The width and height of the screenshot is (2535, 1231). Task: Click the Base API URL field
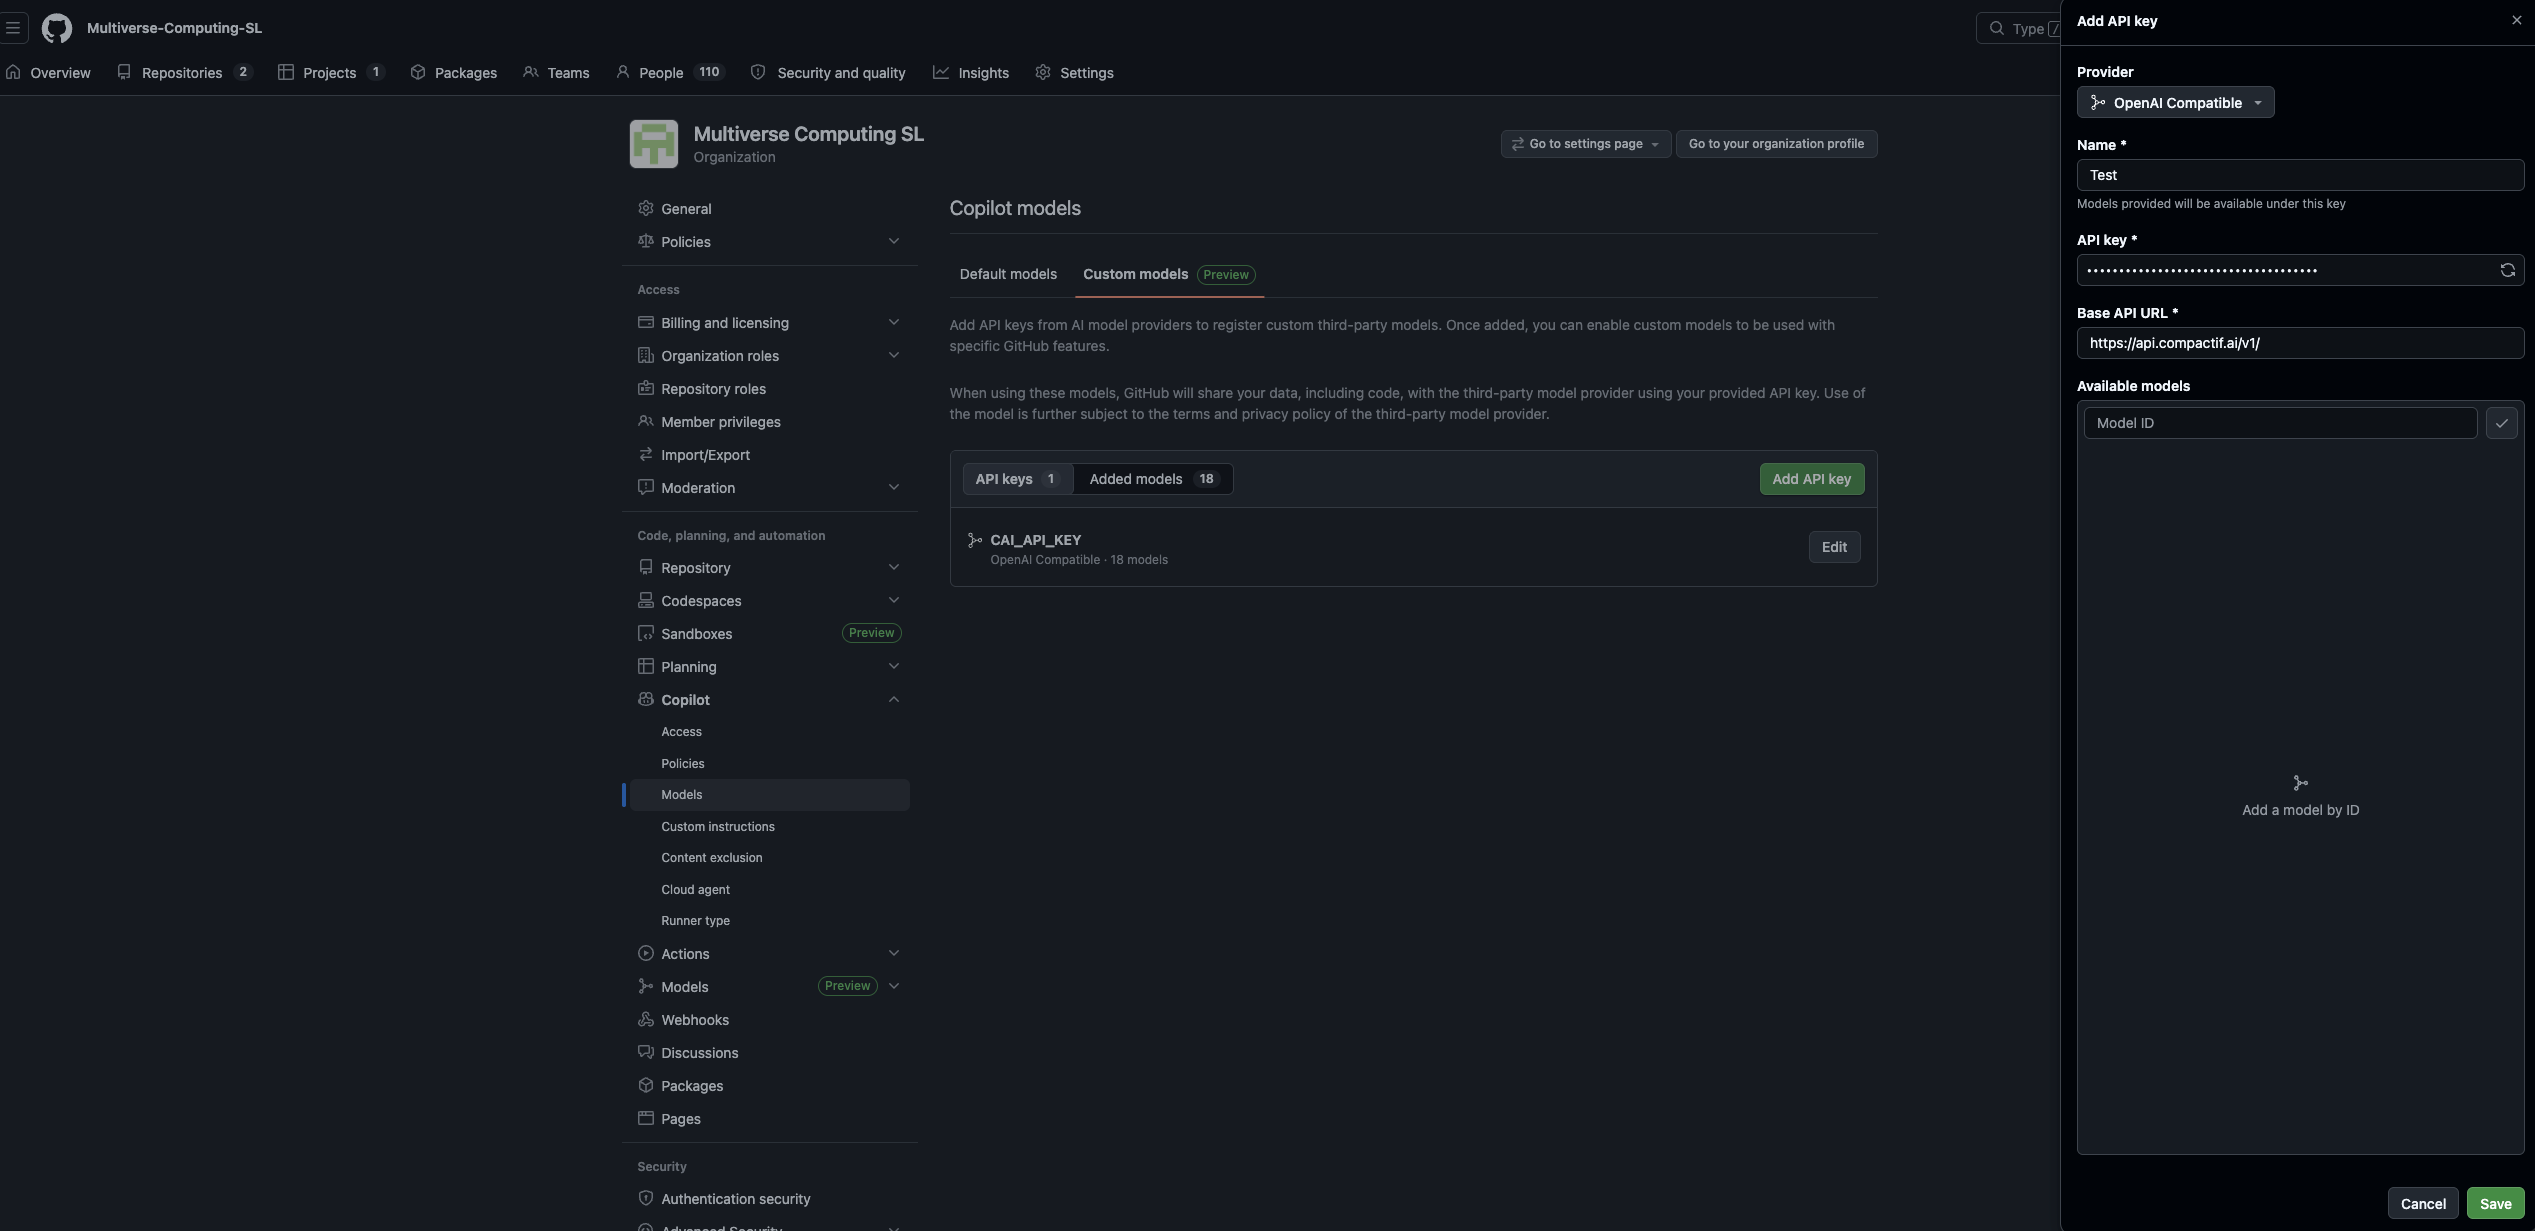2300,343
